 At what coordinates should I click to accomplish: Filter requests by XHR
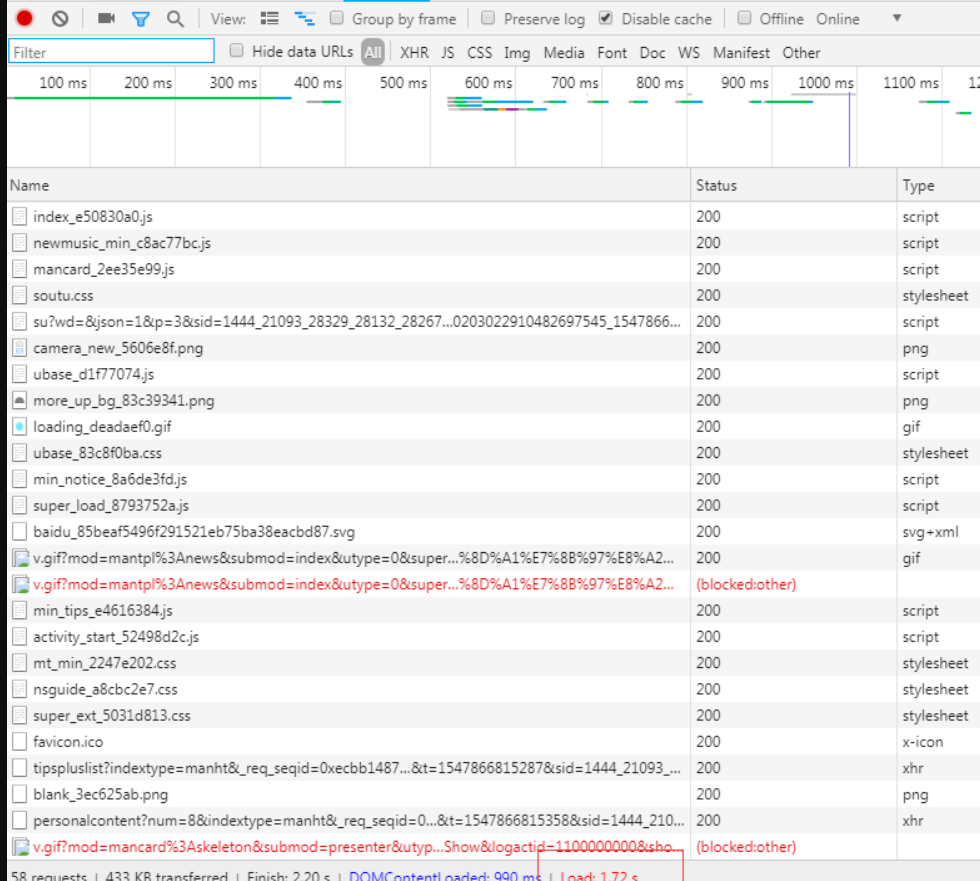[x=414, y=53]
